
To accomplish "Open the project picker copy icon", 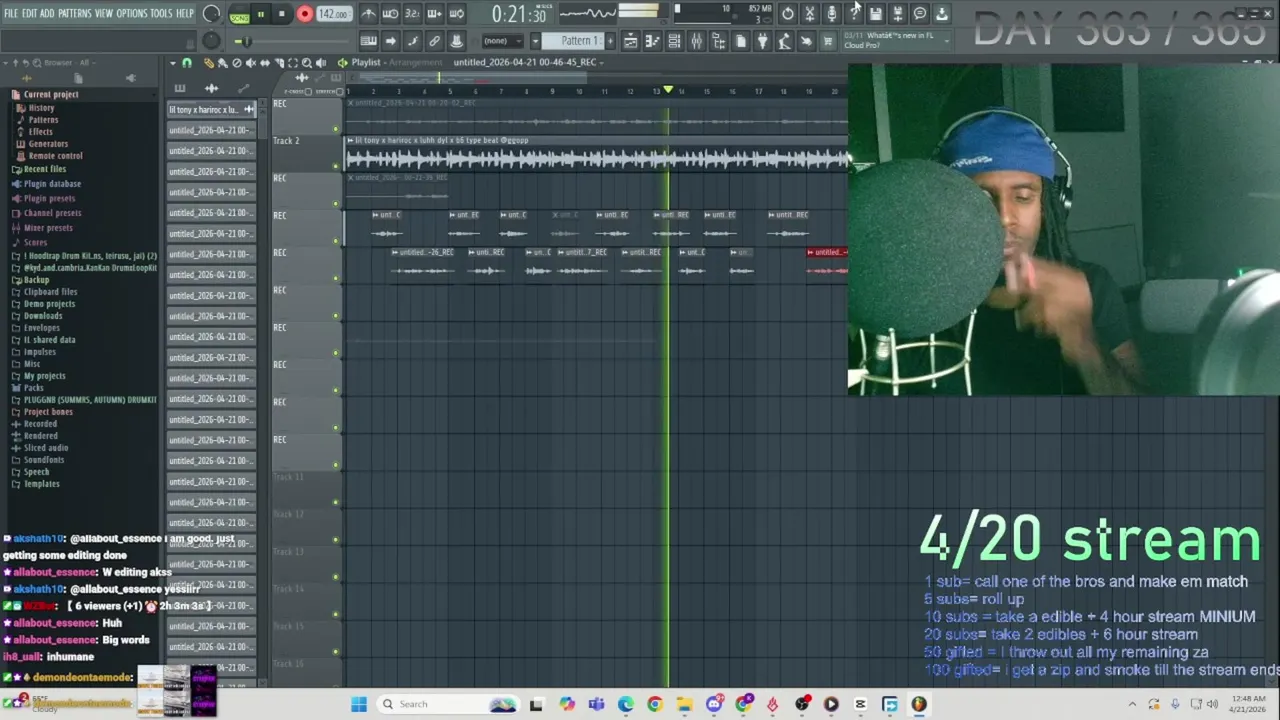I will tap(740, 41).
